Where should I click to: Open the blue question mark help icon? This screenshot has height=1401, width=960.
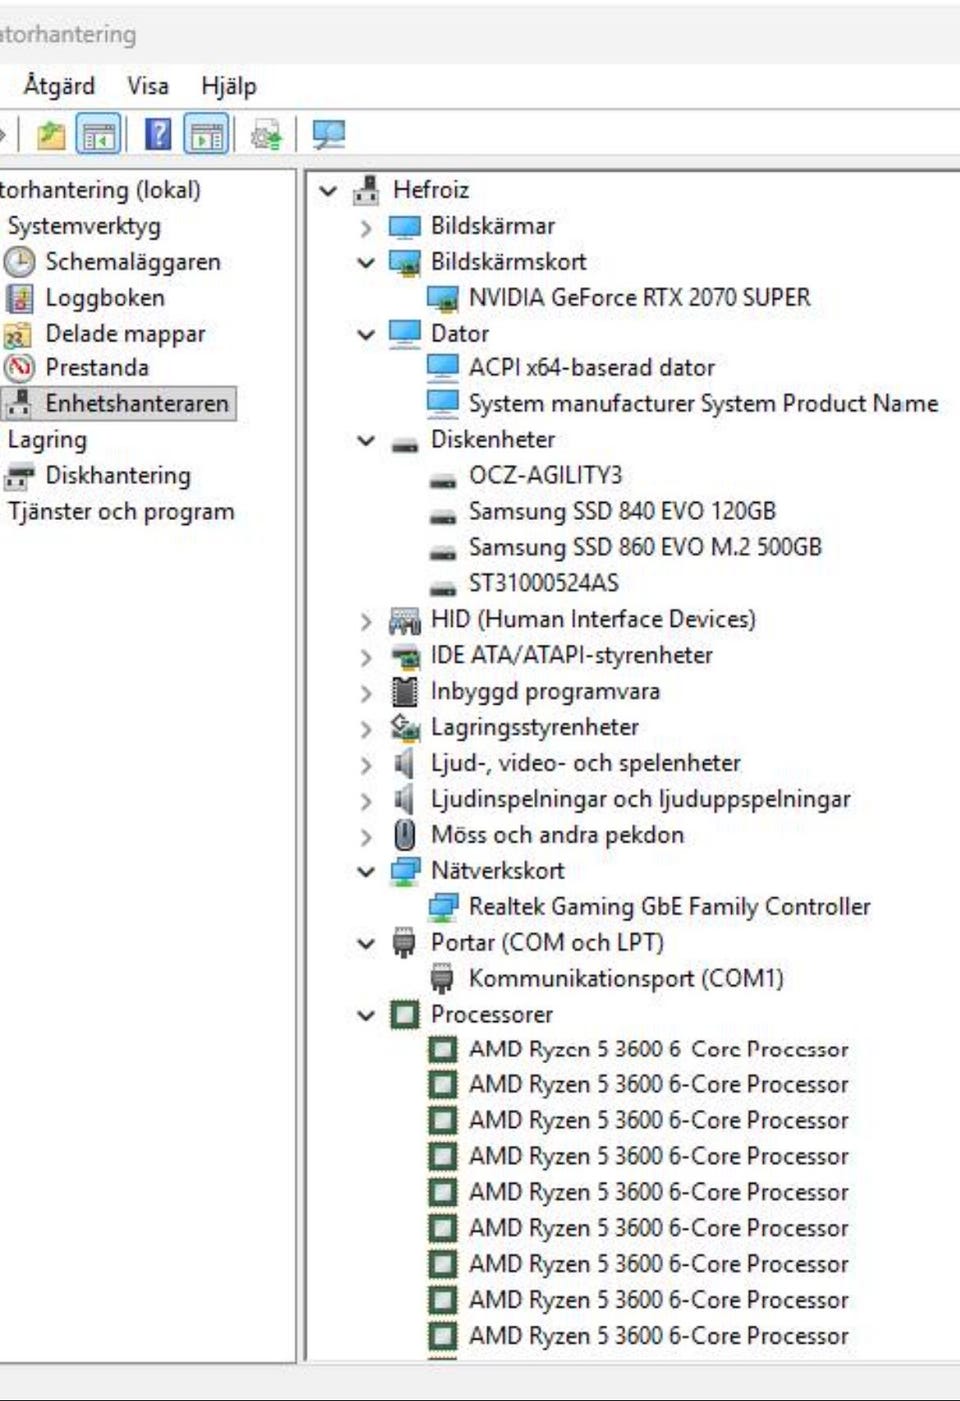tap(158, 134)
